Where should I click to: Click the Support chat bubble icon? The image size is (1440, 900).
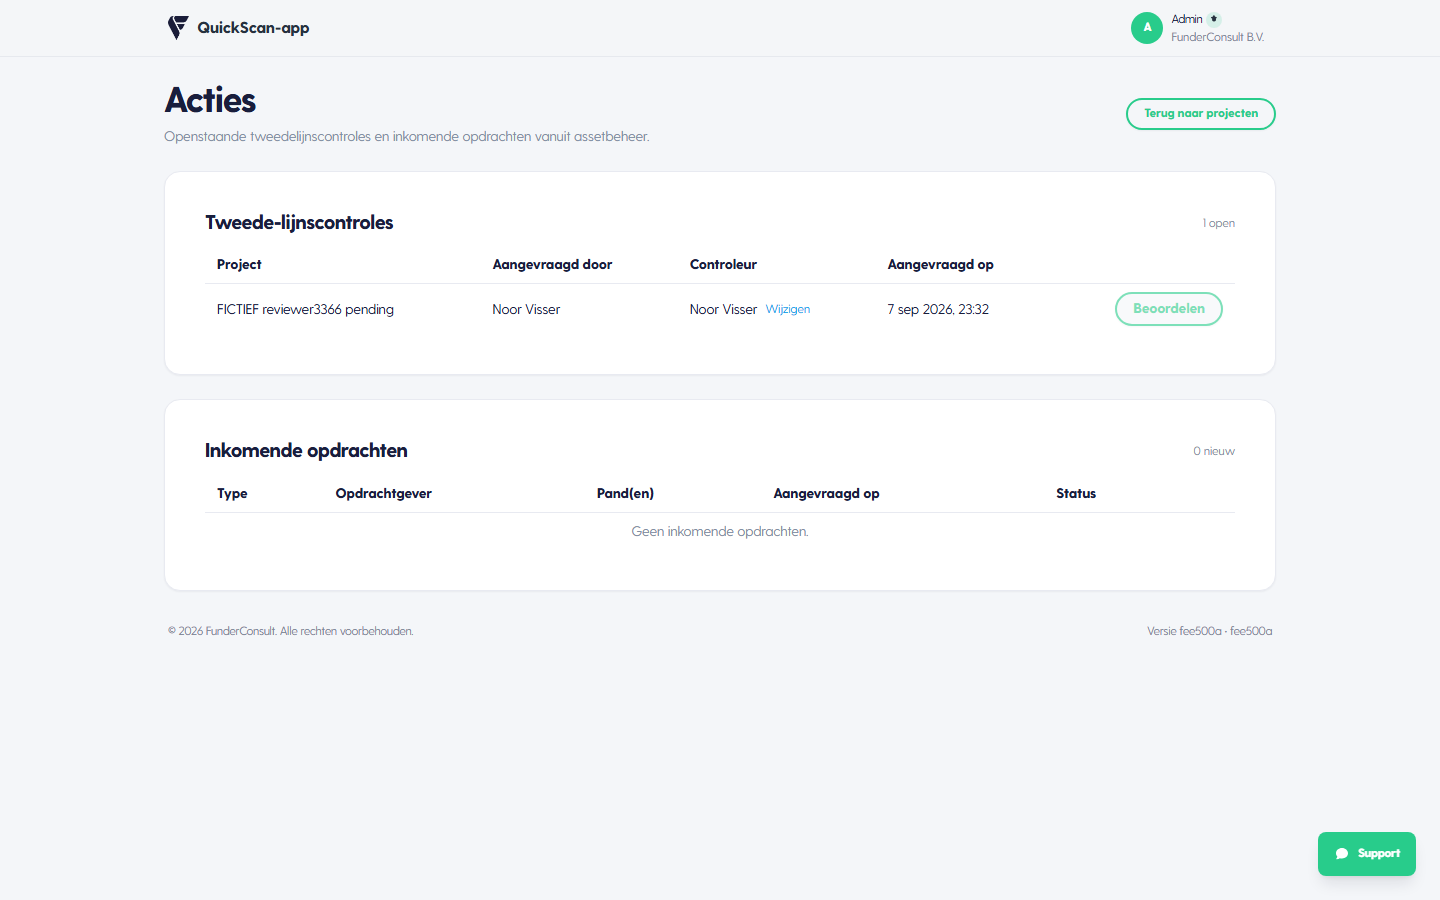(x=1342, y=854)
